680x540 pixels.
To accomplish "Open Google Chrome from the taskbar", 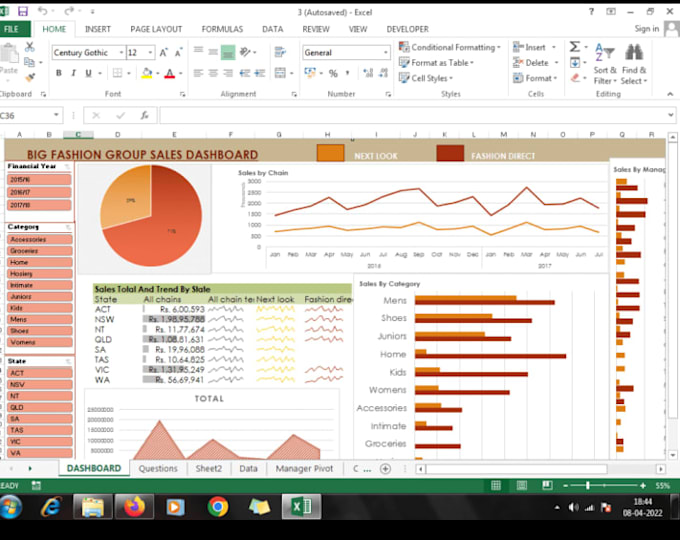I will click(218, 506).
